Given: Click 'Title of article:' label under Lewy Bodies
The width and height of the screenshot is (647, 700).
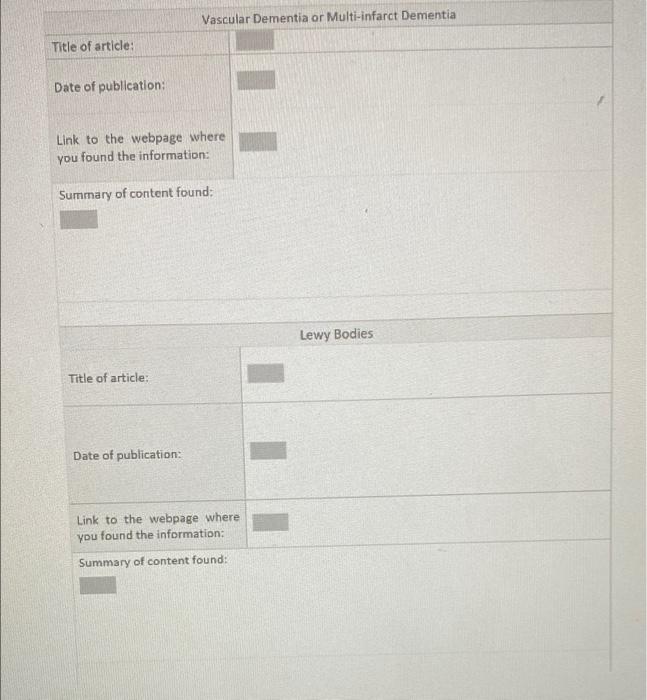Looking at the screenshot, I should coord(108,378).
